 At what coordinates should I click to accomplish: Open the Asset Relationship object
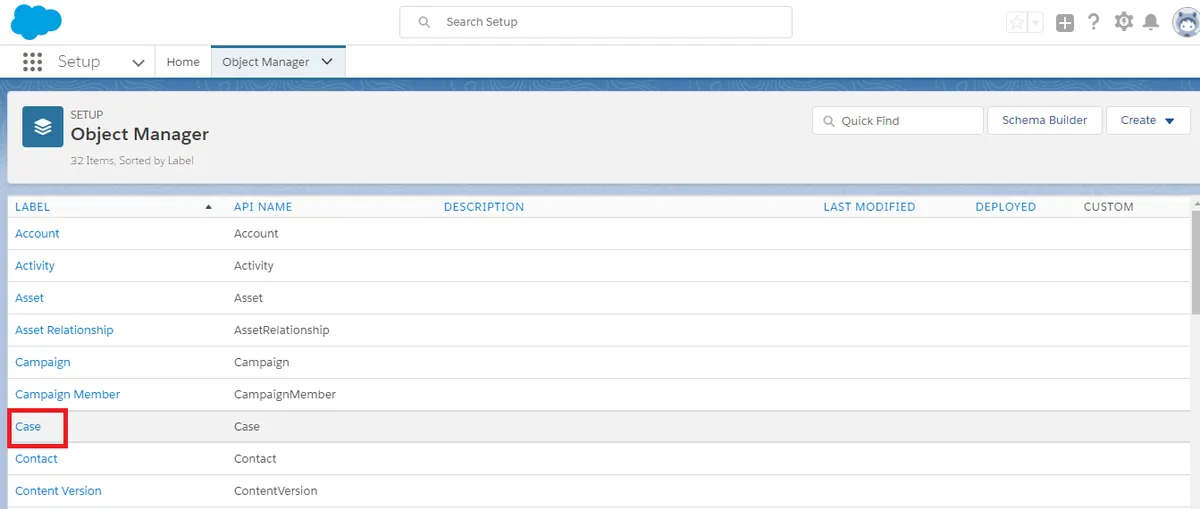[64, 330]
